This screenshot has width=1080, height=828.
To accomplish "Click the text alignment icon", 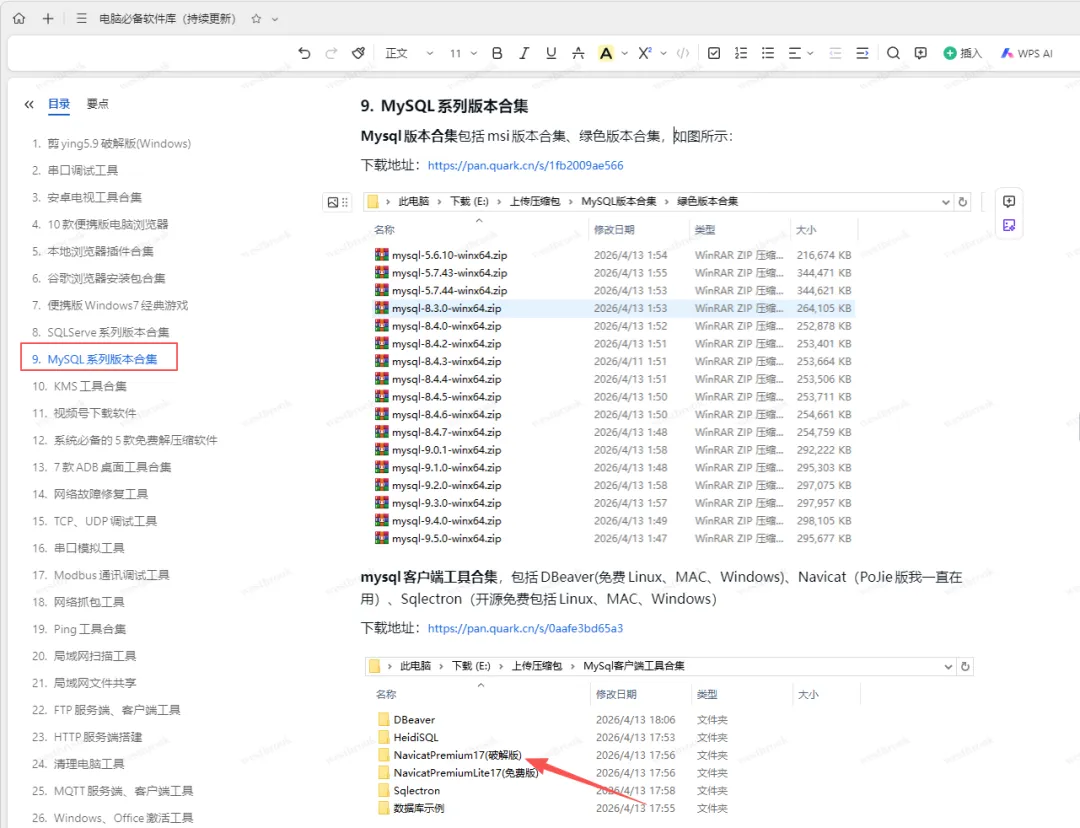I will [x=794, y=53].
